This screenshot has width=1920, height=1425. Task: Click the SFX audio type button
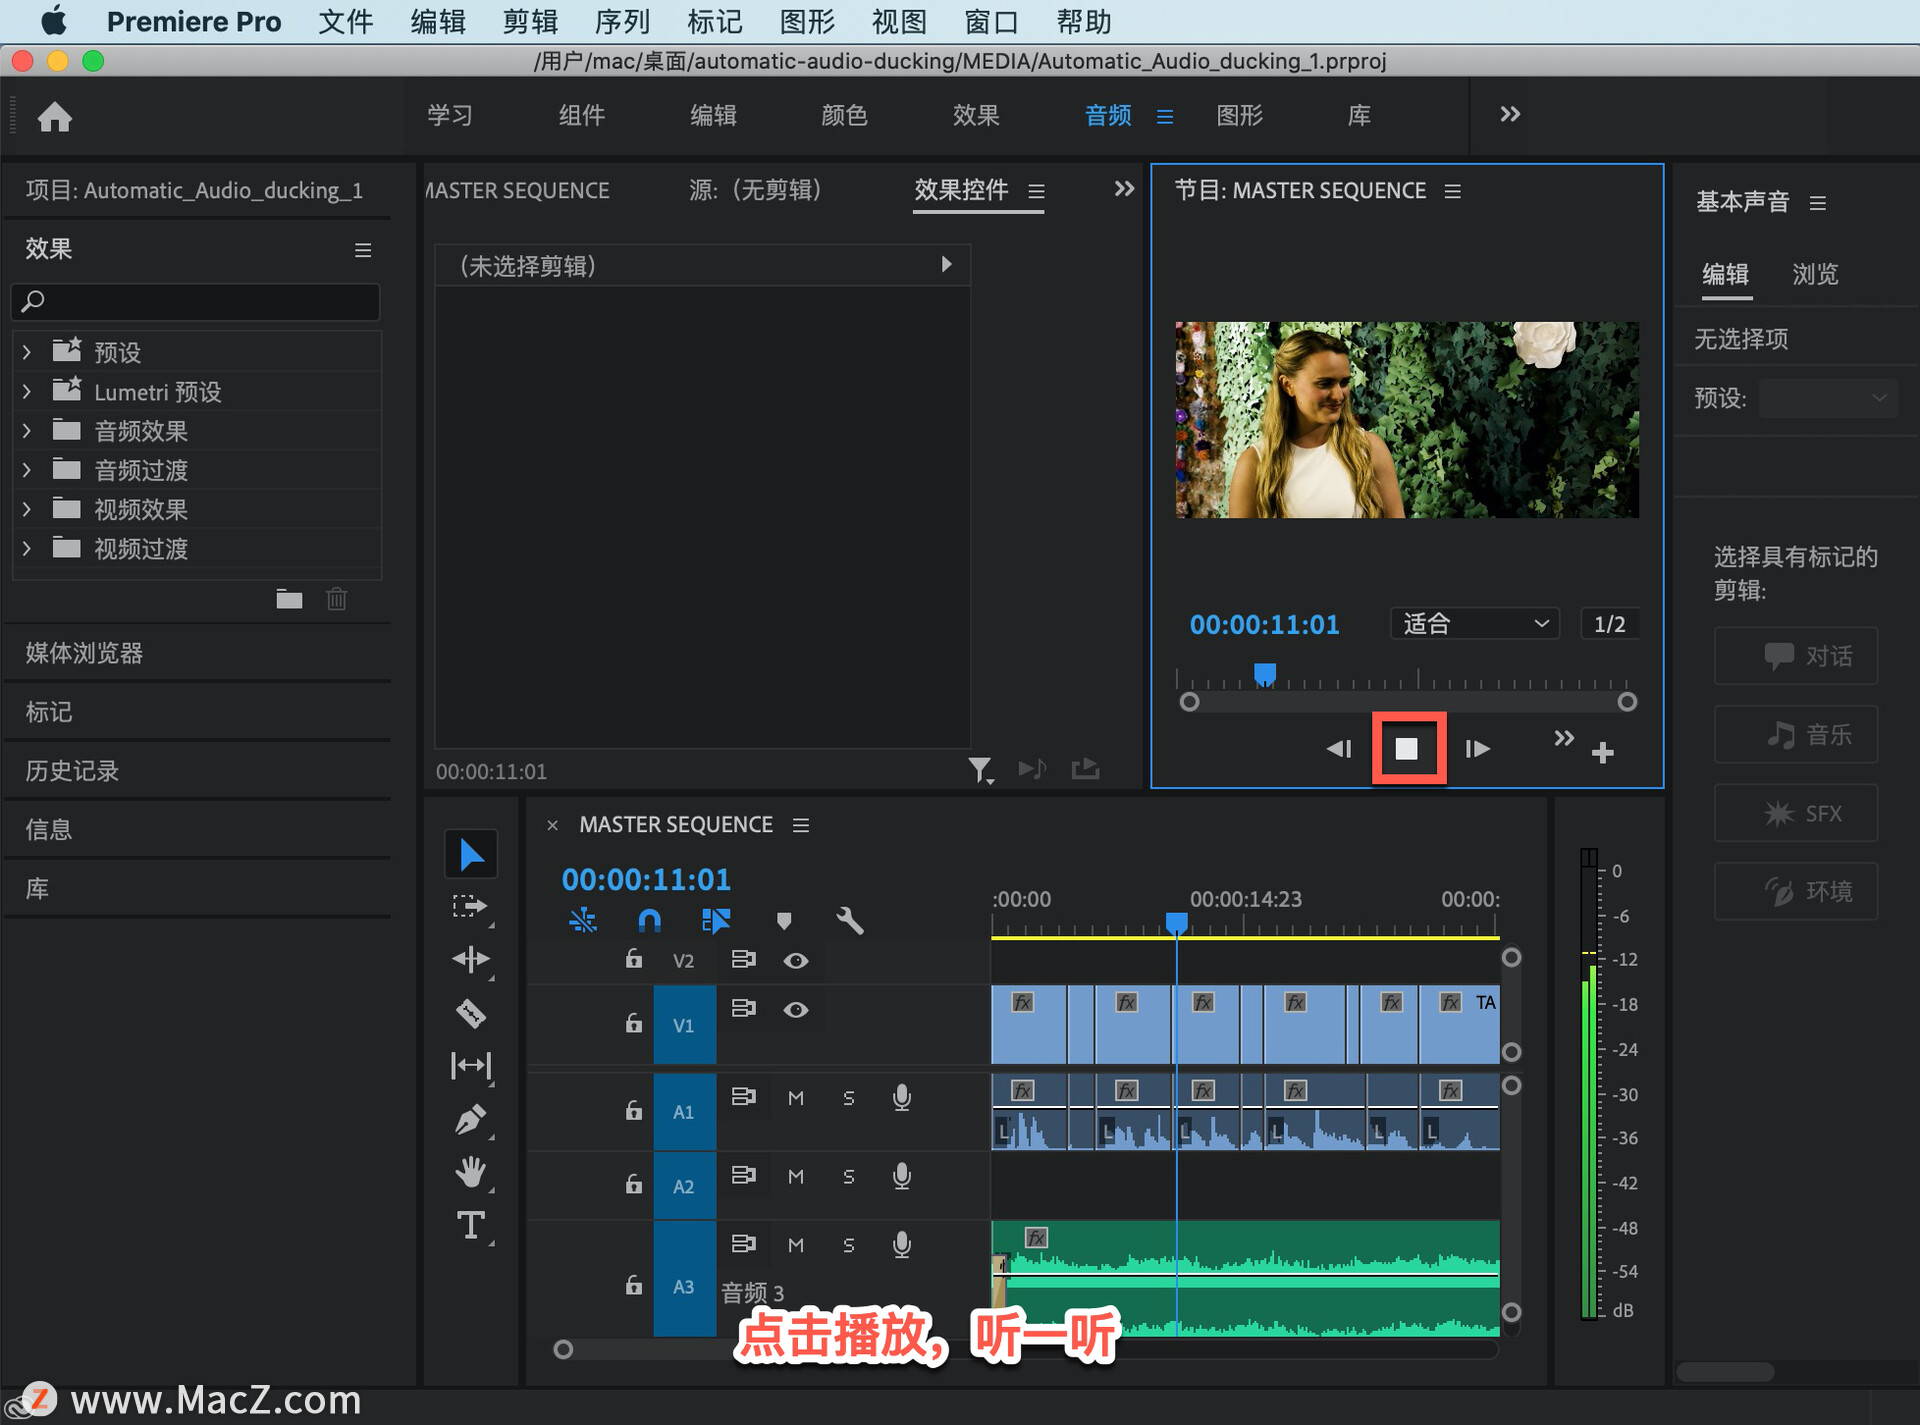coord(1796,813)
